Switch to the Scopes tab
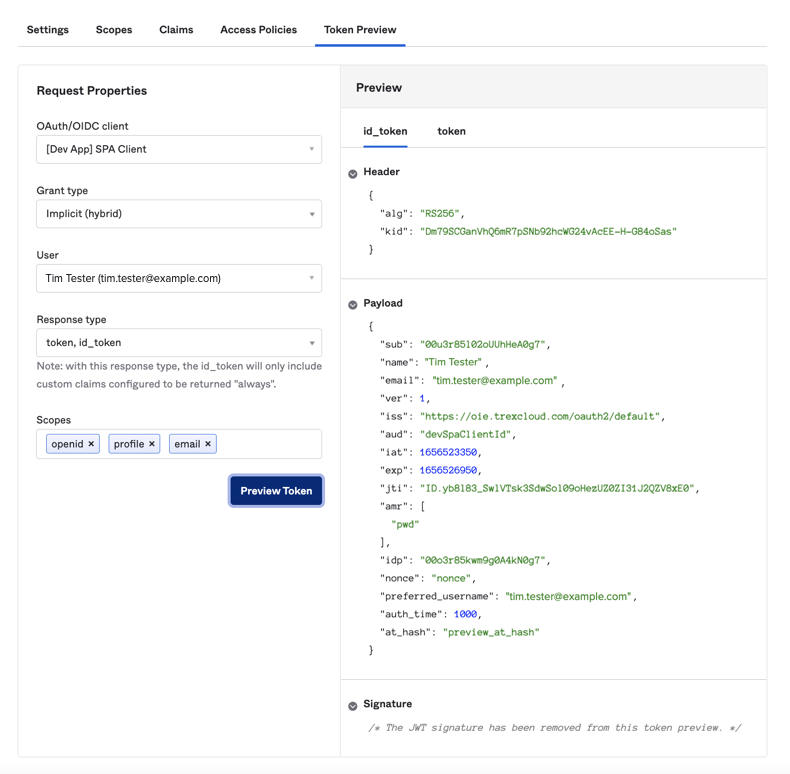Viewport: 790px width, 774px height. coord(114,30)
